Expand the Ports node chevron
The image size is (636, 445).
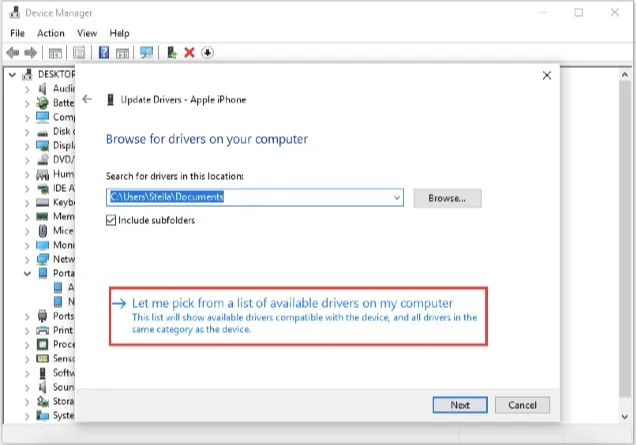27,316
